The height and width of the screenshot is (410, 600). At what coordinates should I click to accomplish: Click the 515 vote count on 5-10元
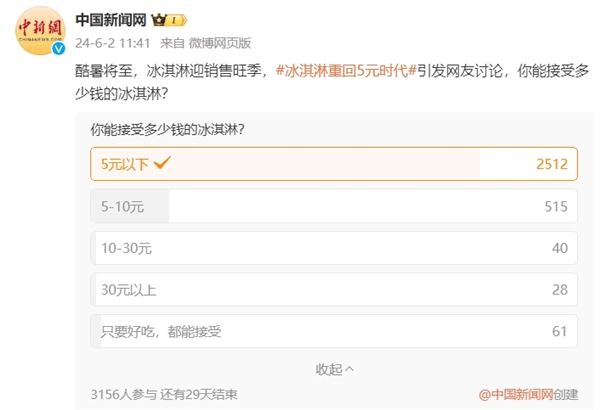point(556,207)
